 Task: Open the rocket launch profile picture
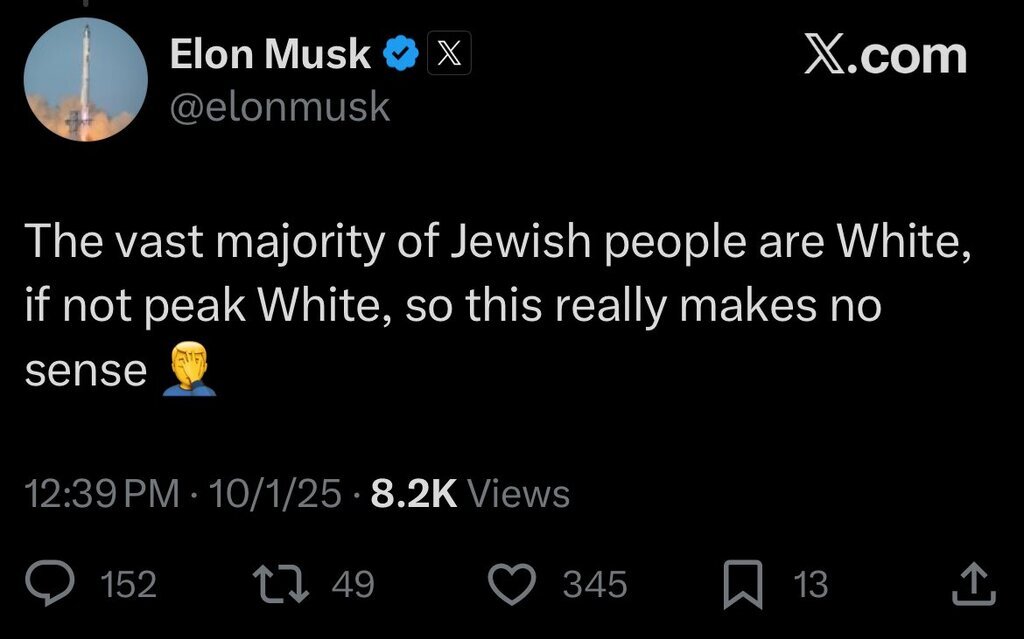(x=86, y=80)
